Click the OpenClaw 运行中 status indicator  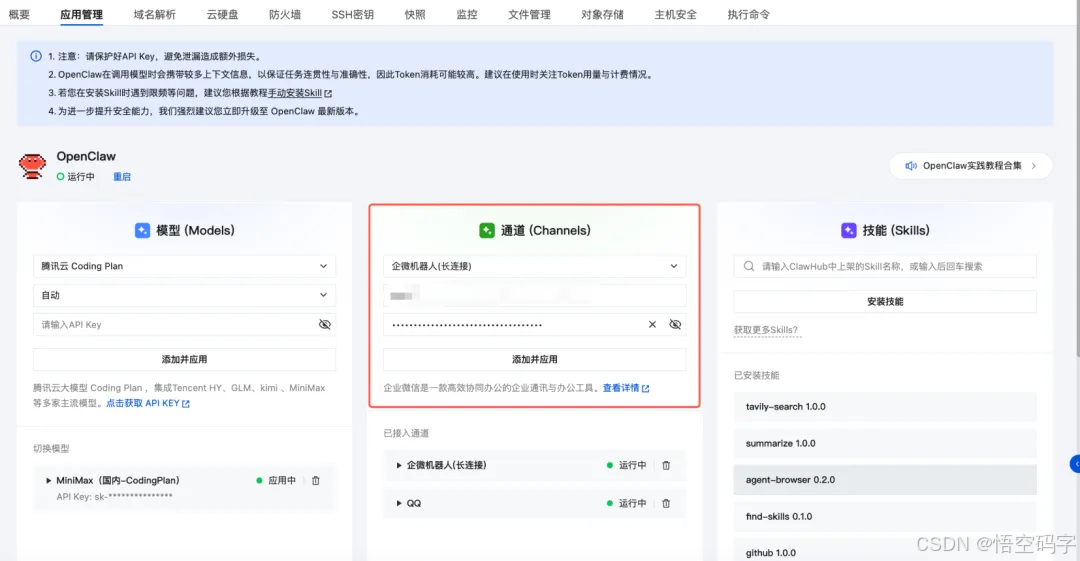click(76, 177)
